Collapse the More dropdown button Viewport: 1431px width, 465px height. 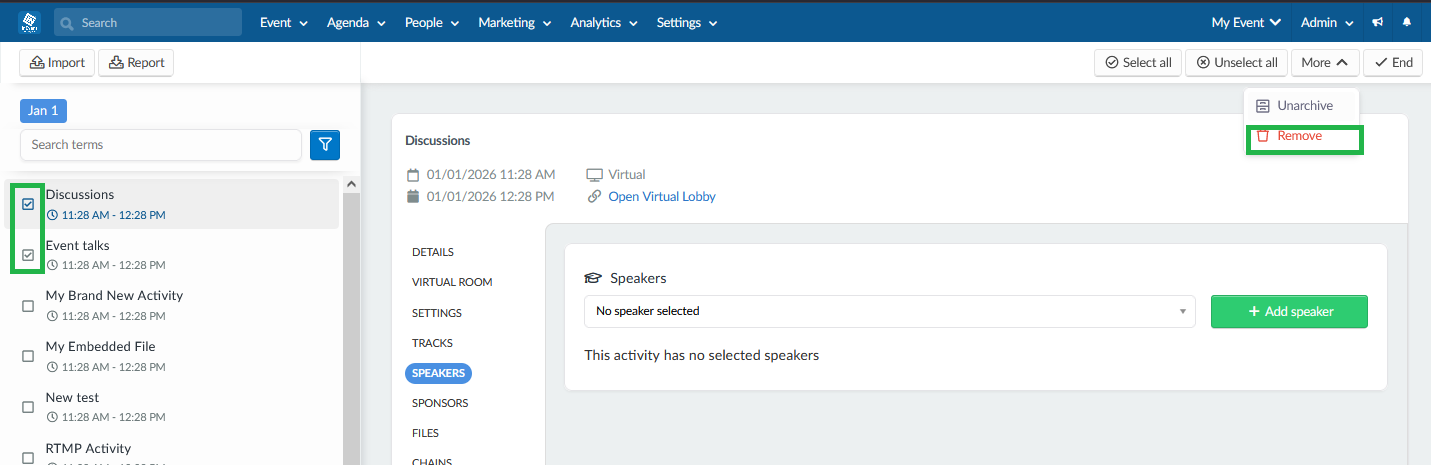(1325, 62)
